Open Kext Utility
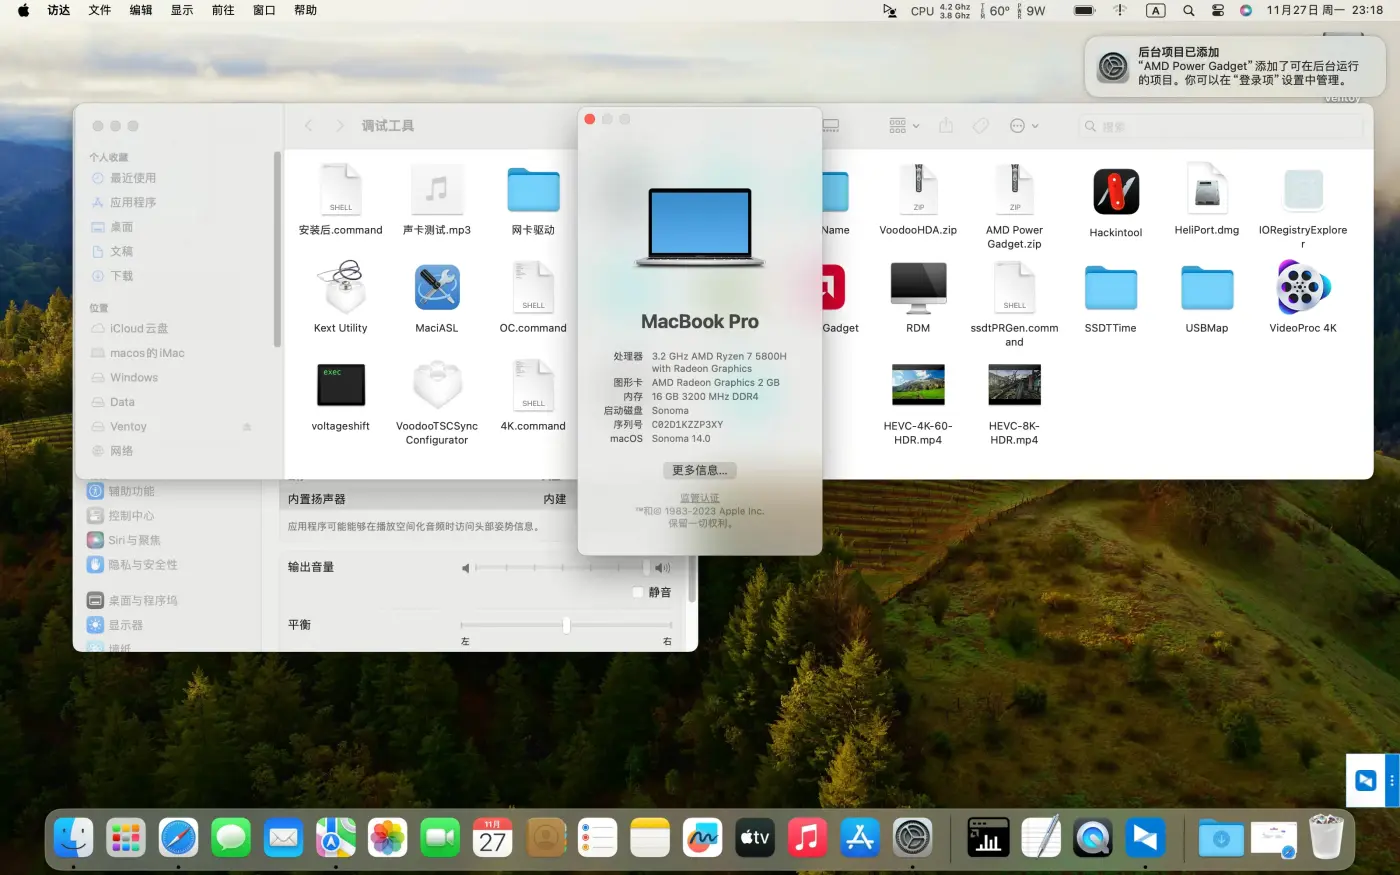1400x875 pixels. 341,290
